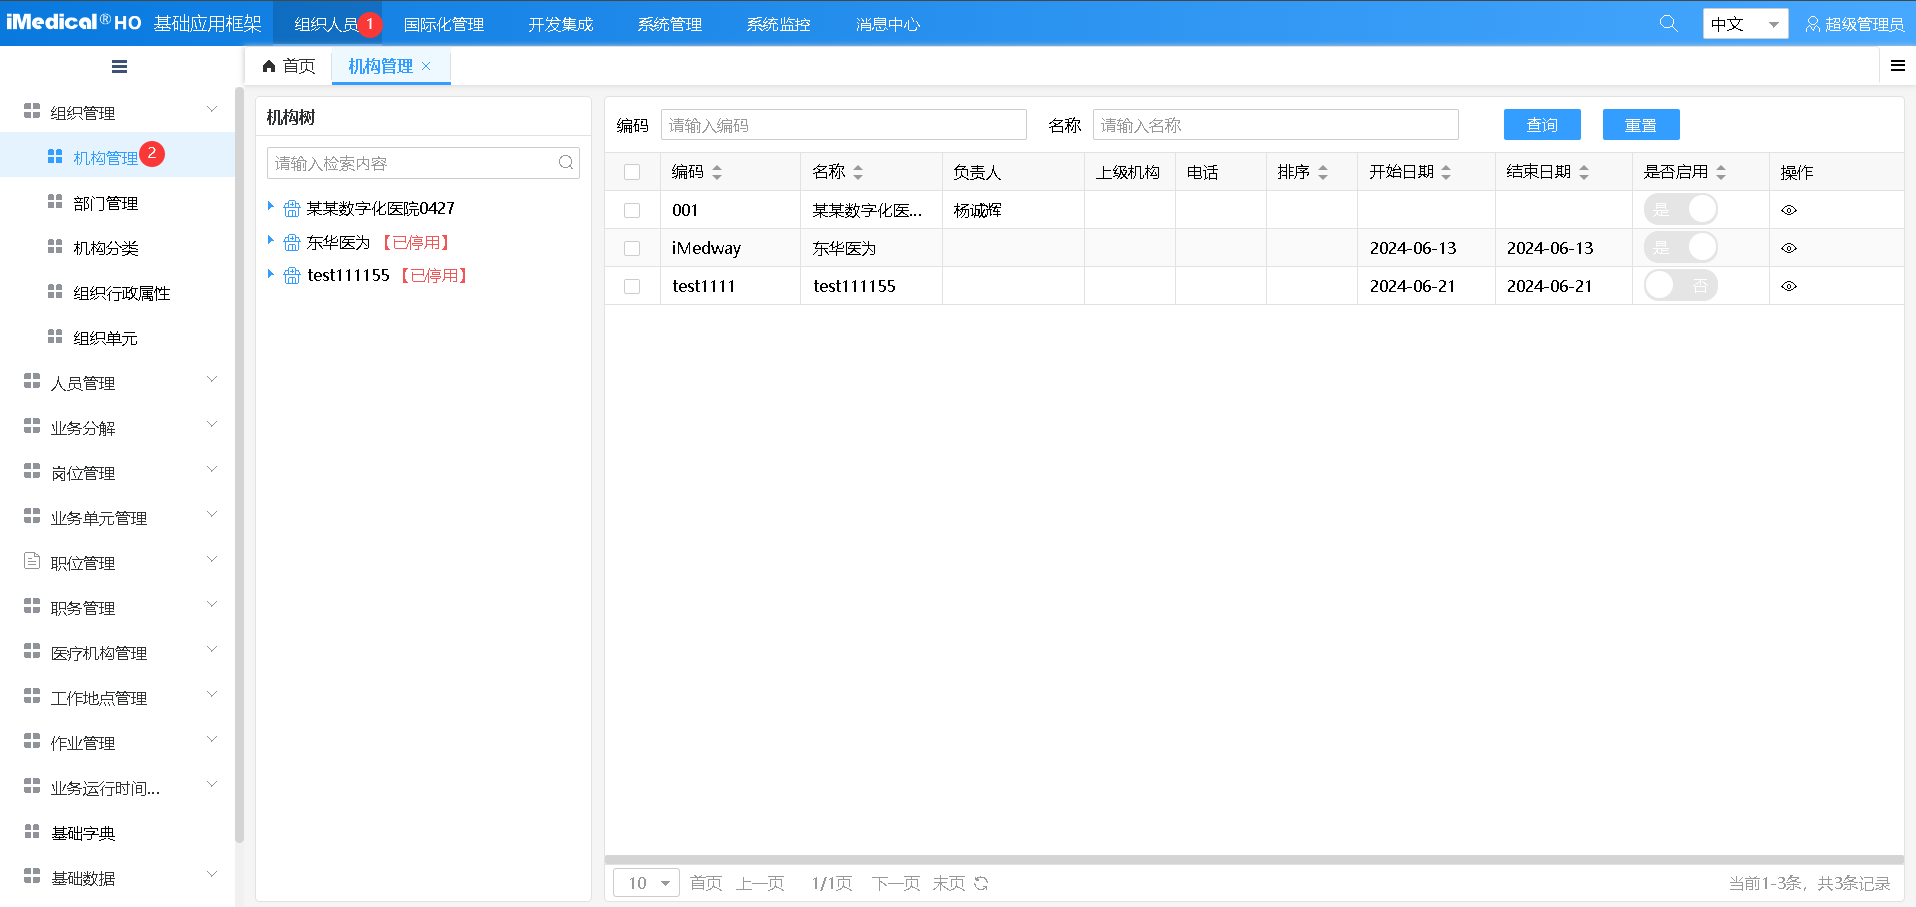Check the checkbox for row 001
Image resolution: width=1916 pixels, height=907 pixels.
click(x=632, y=210)
